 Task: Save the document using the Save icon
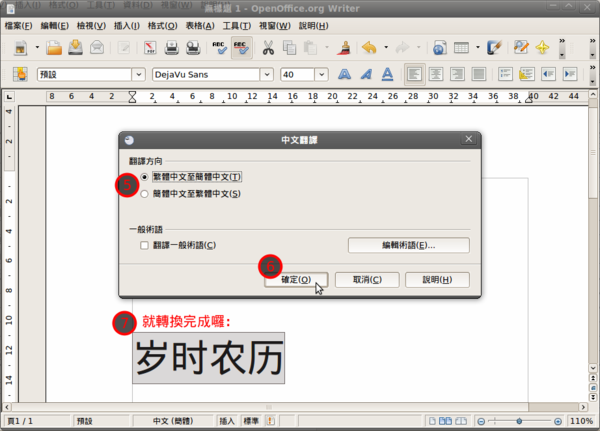click(75, 48)
